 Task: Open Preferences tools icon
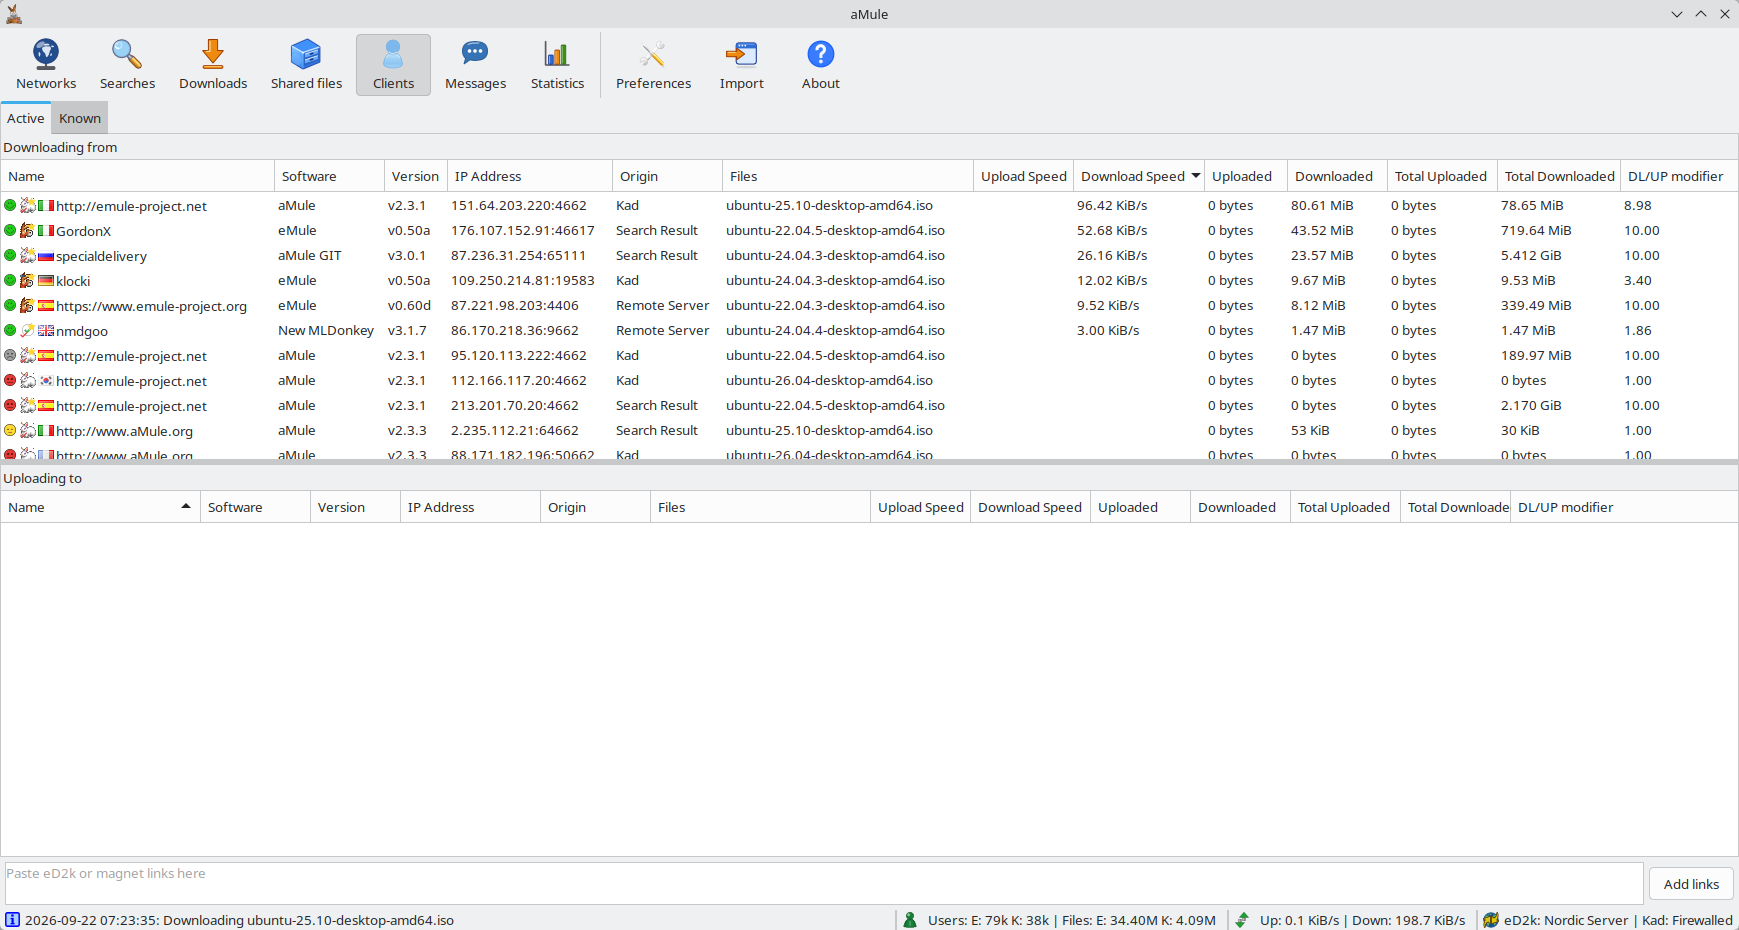653,54
